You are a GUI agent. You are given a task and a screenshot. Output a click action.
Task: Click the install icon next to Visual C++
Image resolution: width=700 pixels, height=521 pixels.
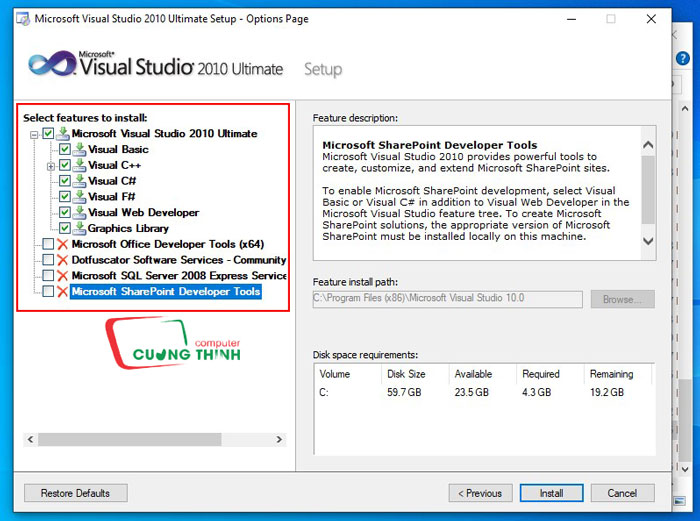coord(79,165)
